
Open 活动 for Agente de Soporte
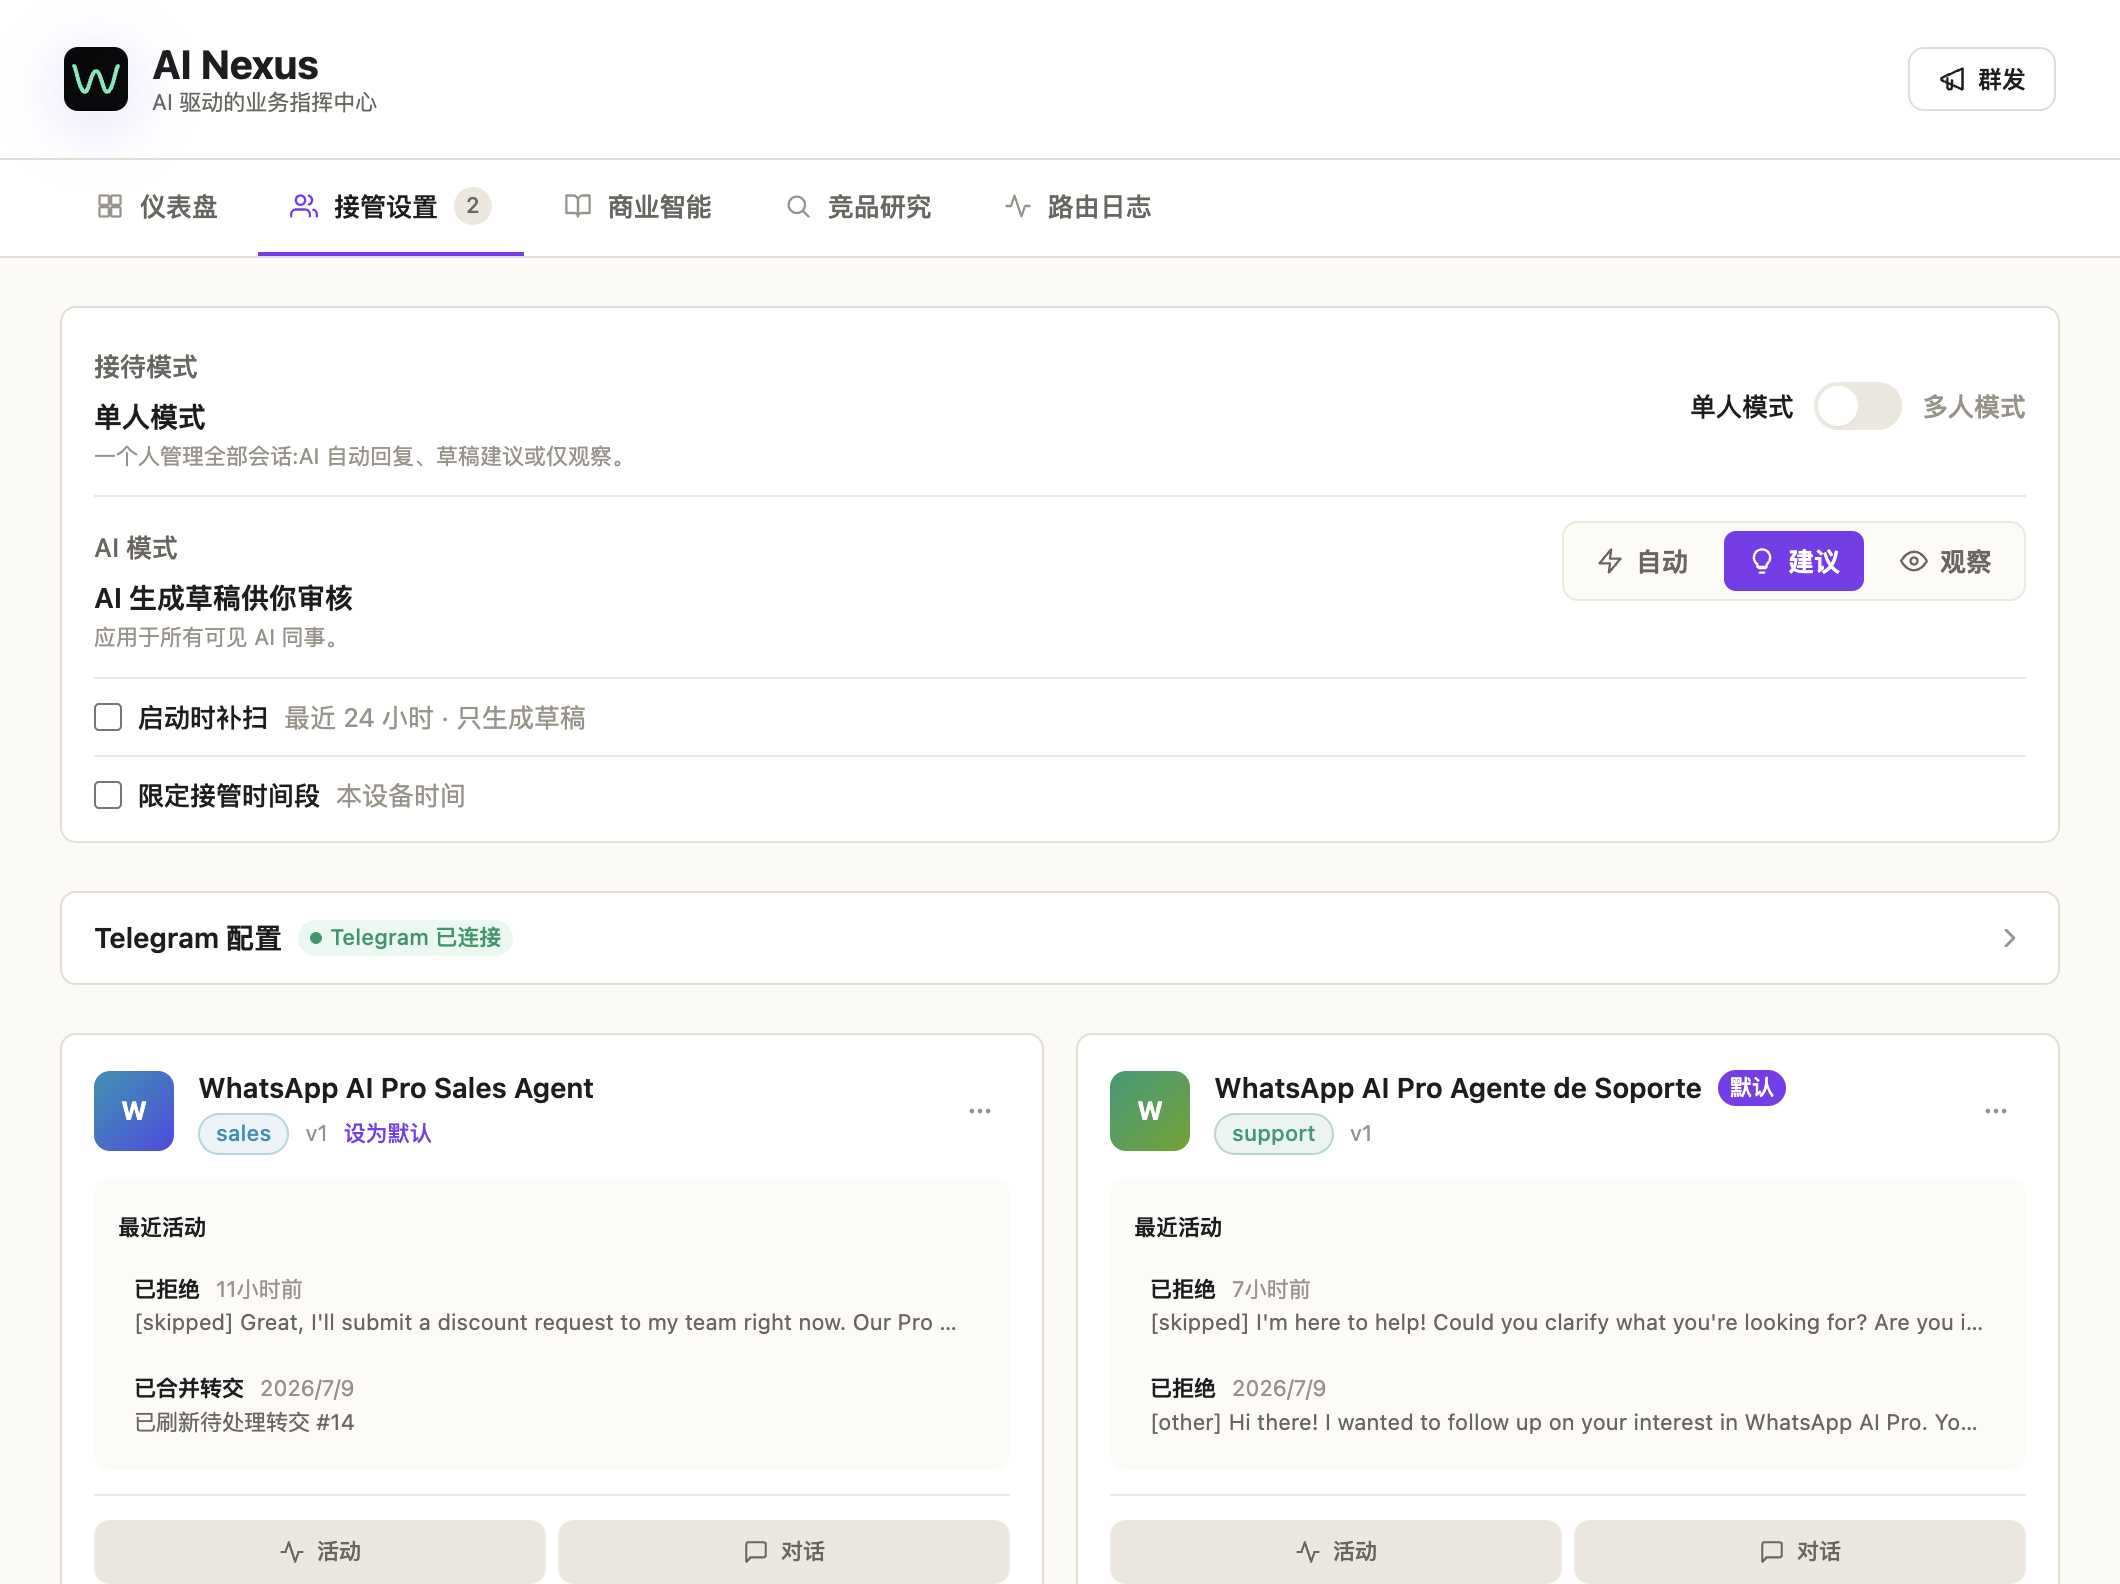(x=1336, y=1551)
